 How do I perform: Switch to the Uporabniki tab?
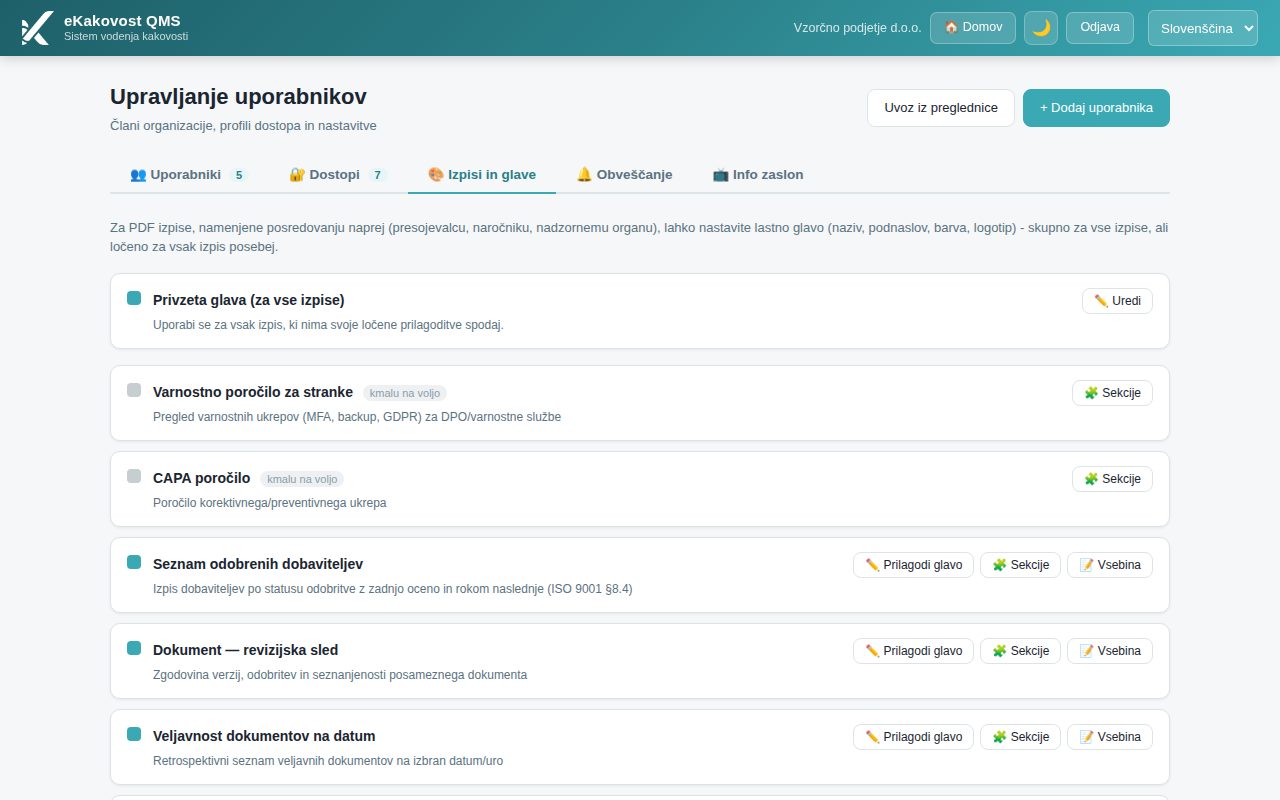188,174
